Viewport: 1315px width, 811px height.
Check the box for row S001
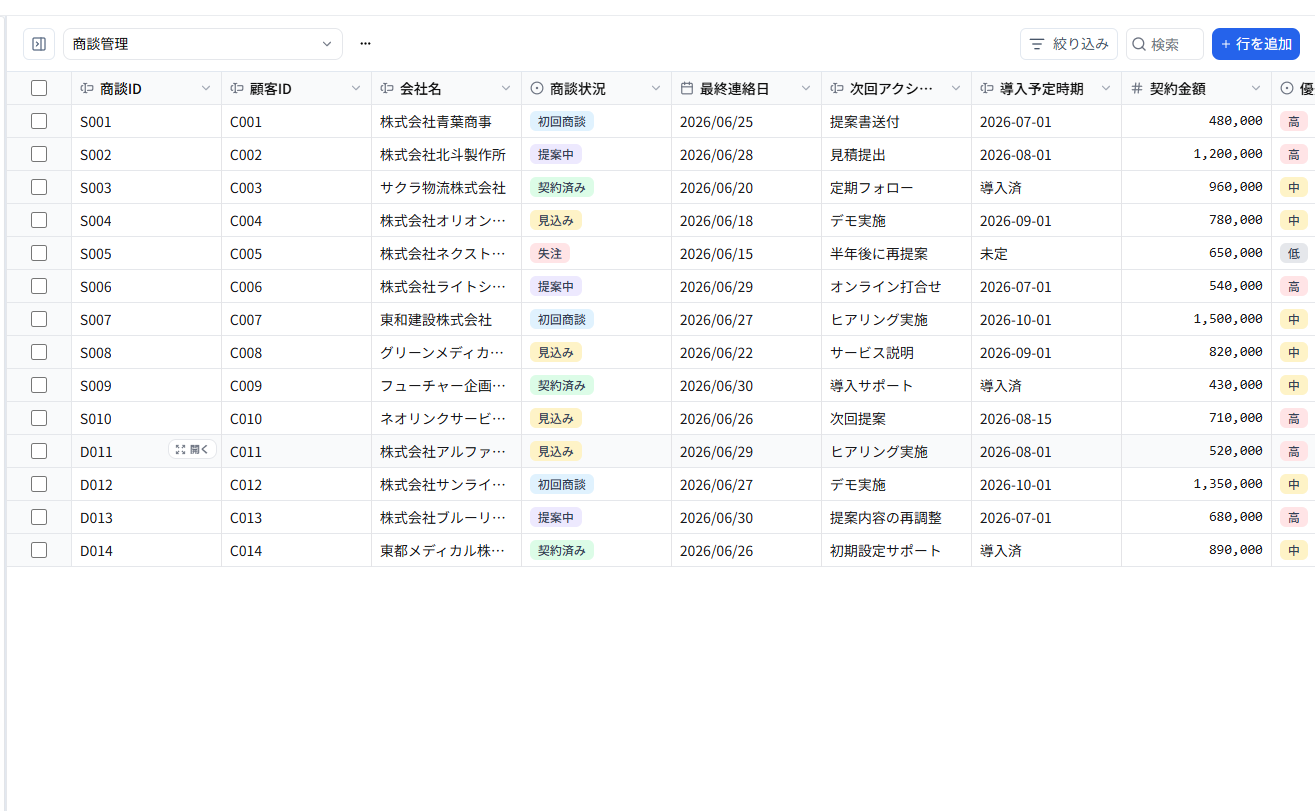pos(39,121)
